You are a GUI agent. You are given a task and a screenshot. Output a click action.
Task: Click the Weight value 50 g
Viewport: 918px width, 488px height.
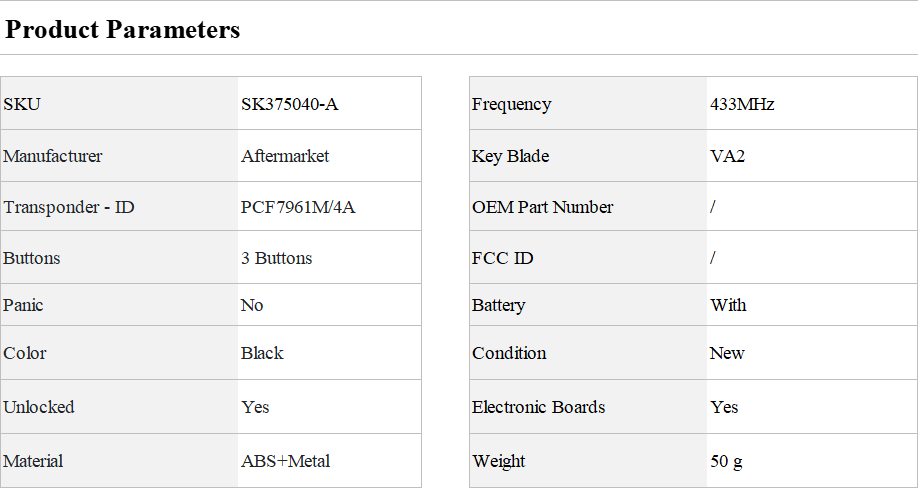tap(726, 461)
